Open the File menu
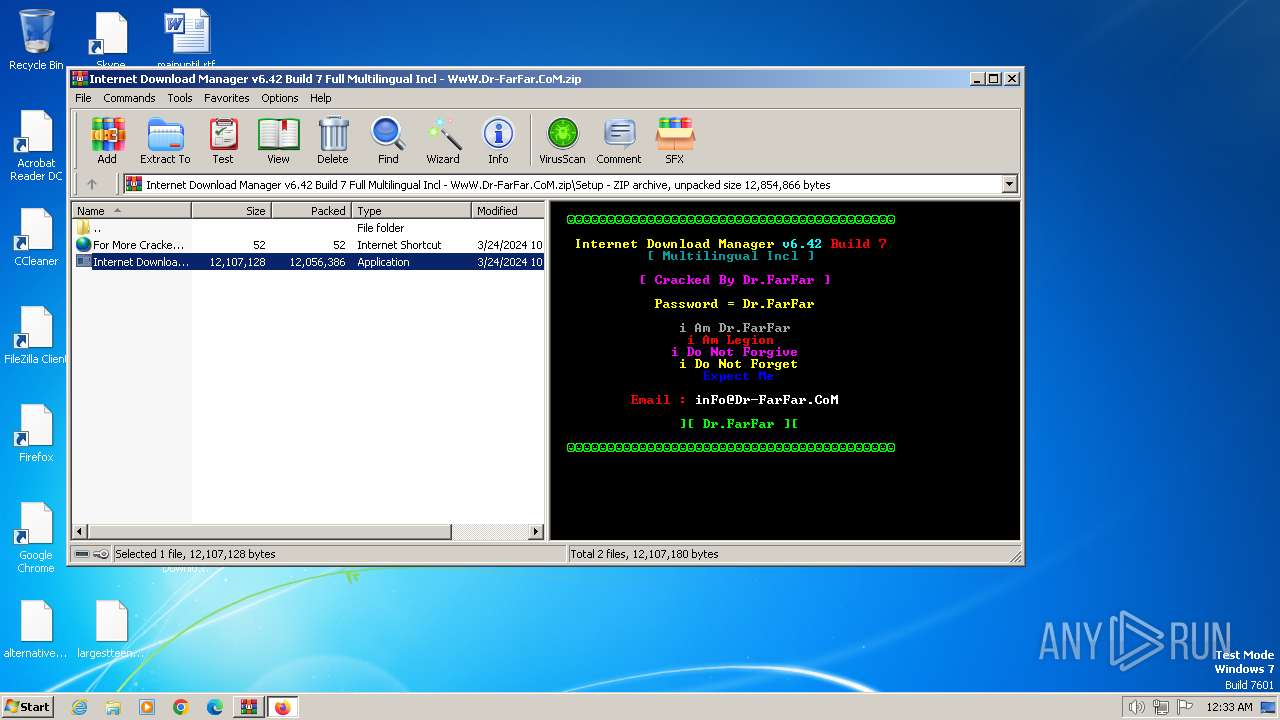The image size is (1280, 720). tap(83, 98)
